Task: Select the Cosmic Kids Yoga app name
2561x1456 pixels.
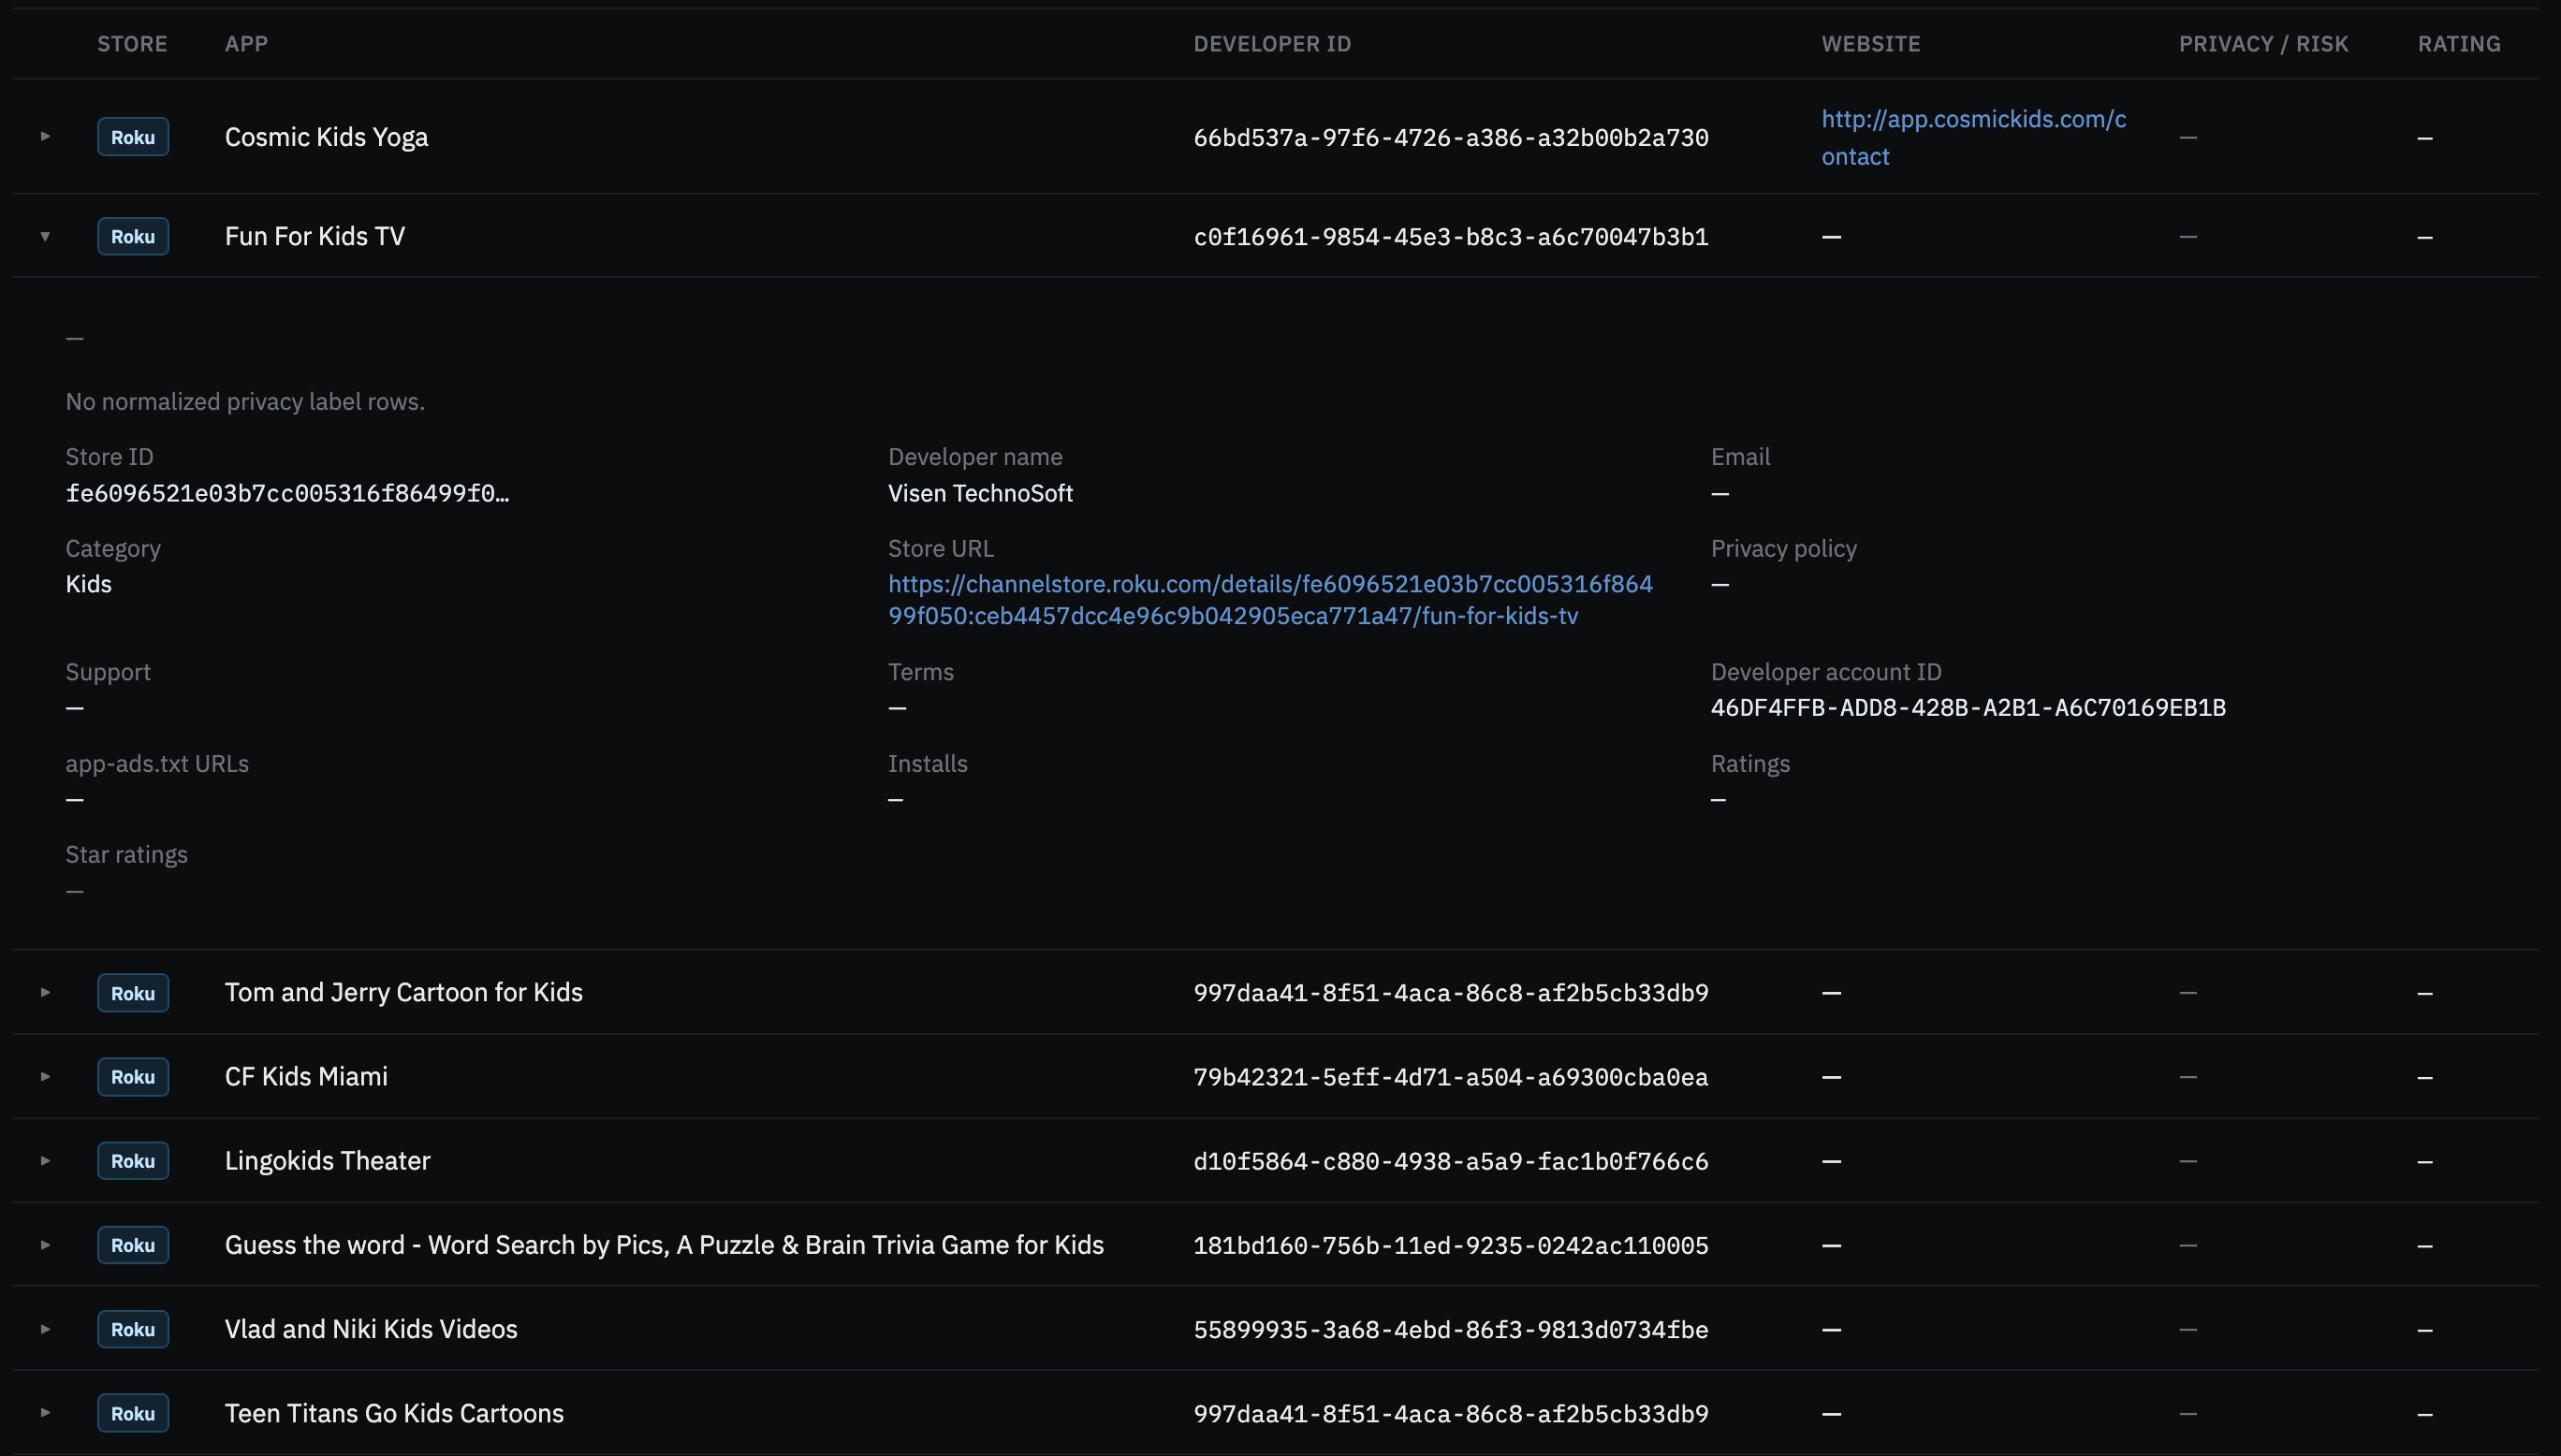Action: [326, 136]
